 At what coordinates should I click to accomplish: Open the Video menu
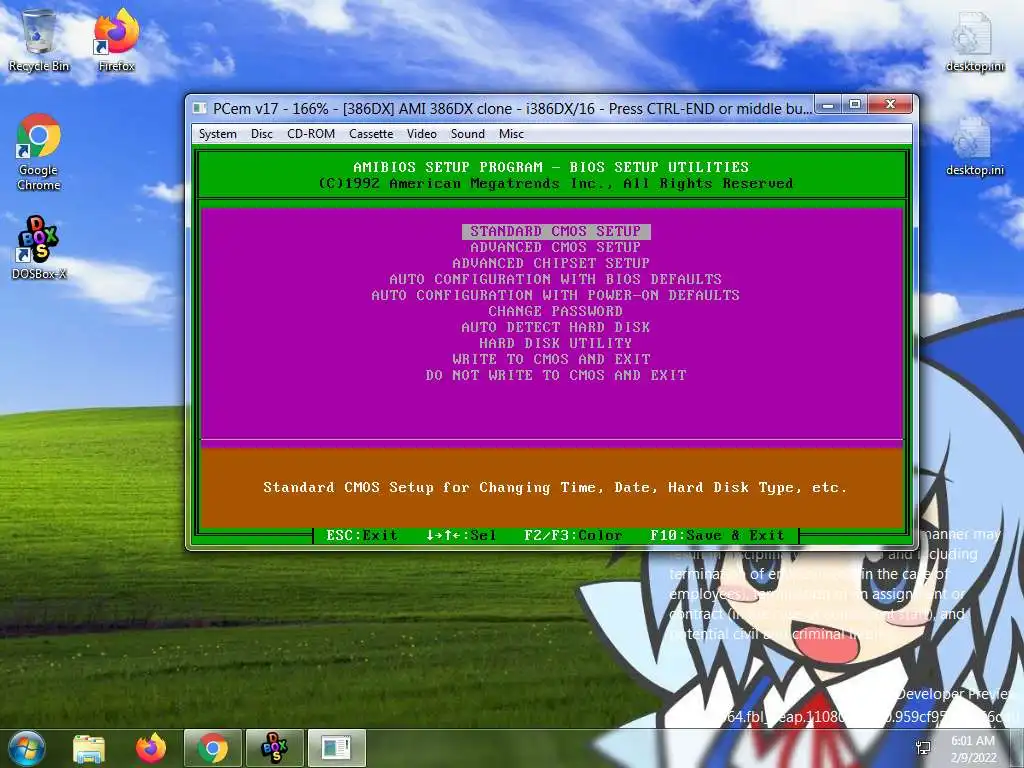[422, 134]
